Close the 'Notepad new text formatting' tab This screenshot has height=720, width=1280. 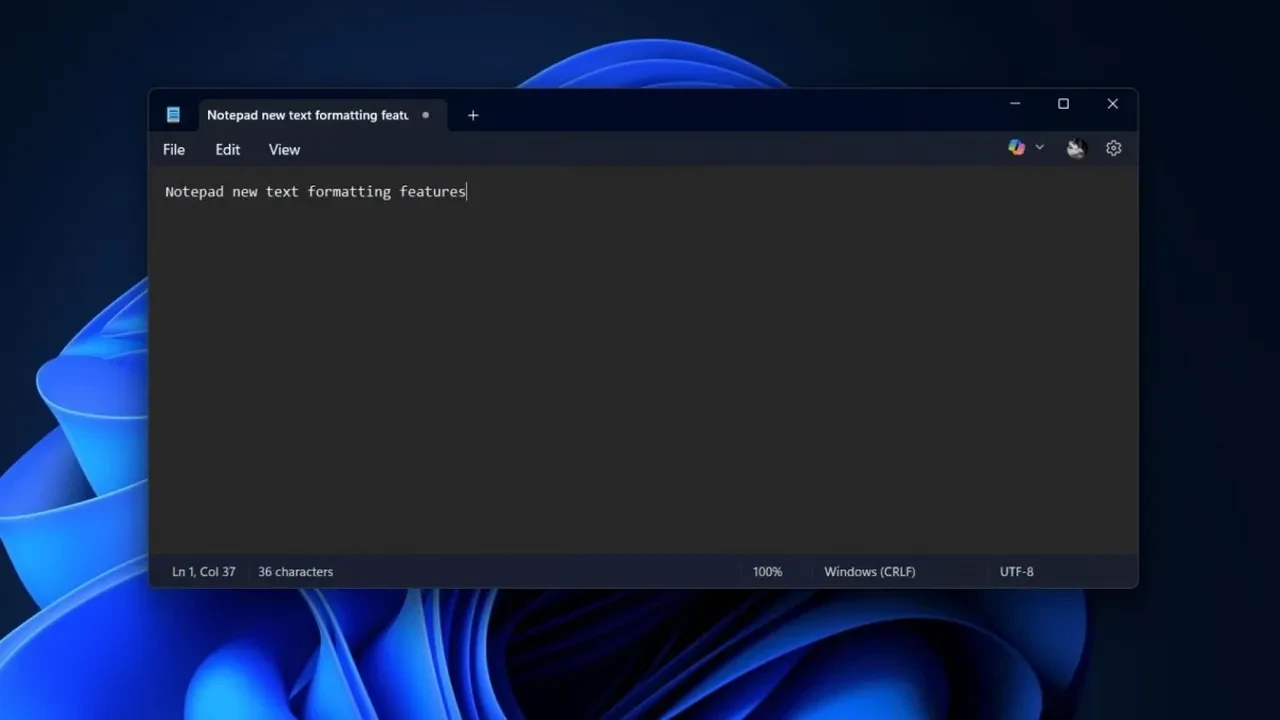(425, 115)
